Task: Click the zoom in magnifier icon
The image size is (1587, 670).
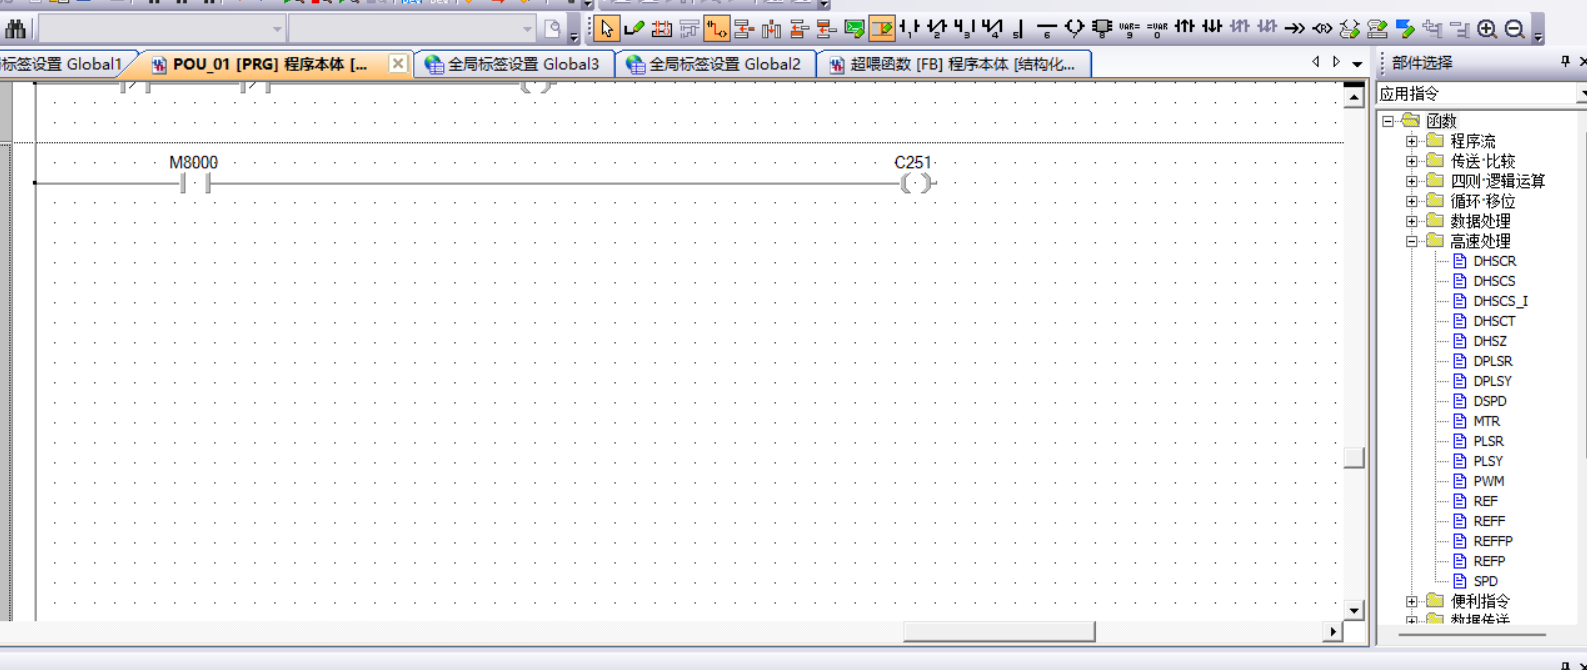Action: [1487, 29]
